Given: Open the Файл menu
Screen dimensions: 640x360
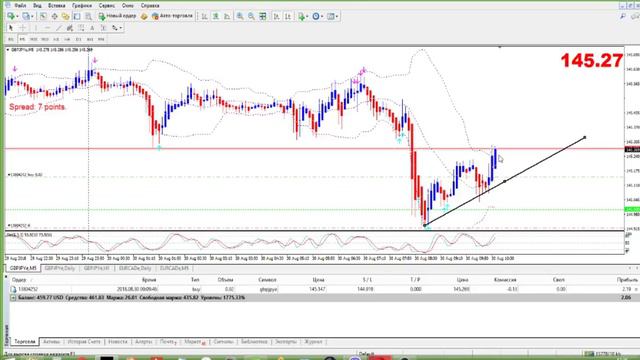Looking at the screenshot, I should pos(20,6).
